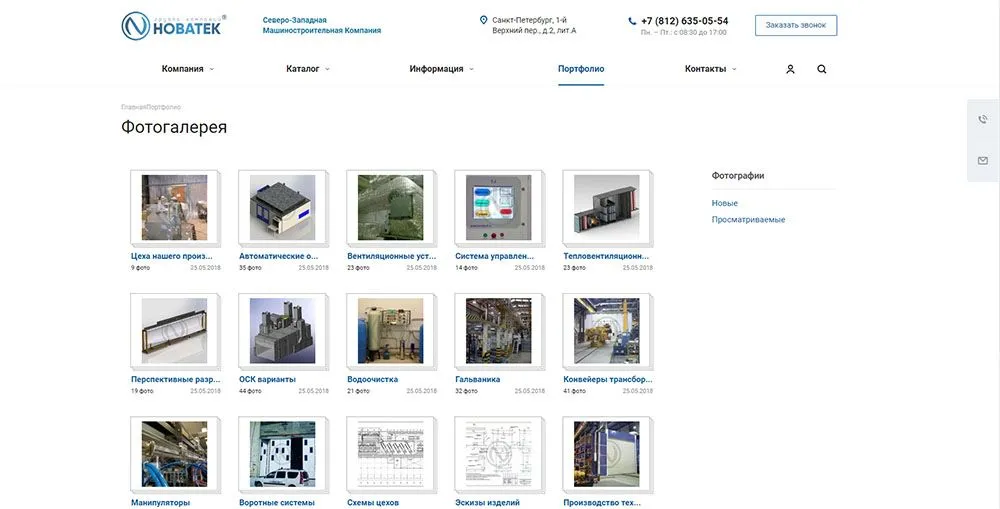This screenshot has height=509, width=1000.
Task: Open the Портфолио menu tab
Action: tap(581, 69)
